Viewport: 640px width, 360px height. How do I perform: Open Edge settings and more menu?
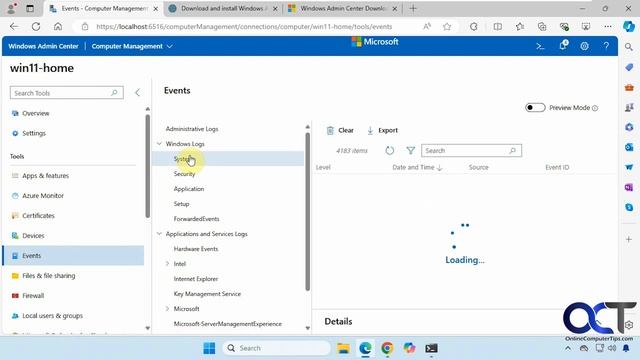[x=608, y=27]
